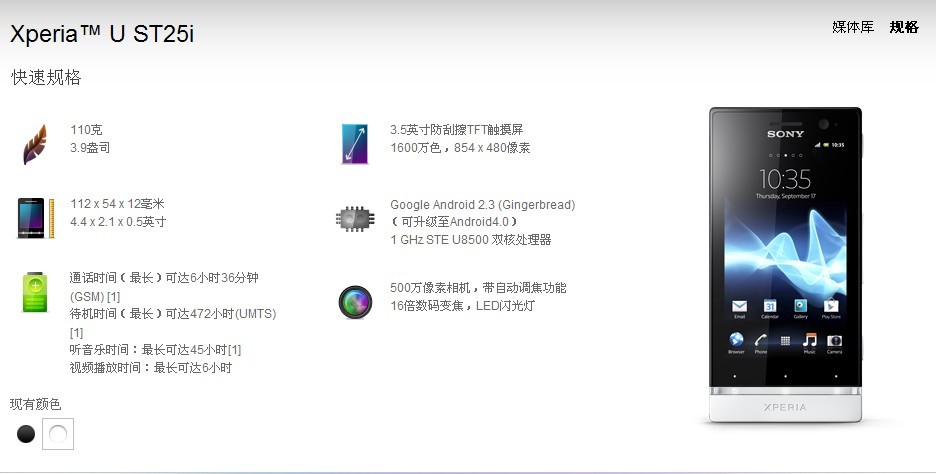Click the [1] footnote after (GSM)
The image size is (936, 474).
[113, 296]
